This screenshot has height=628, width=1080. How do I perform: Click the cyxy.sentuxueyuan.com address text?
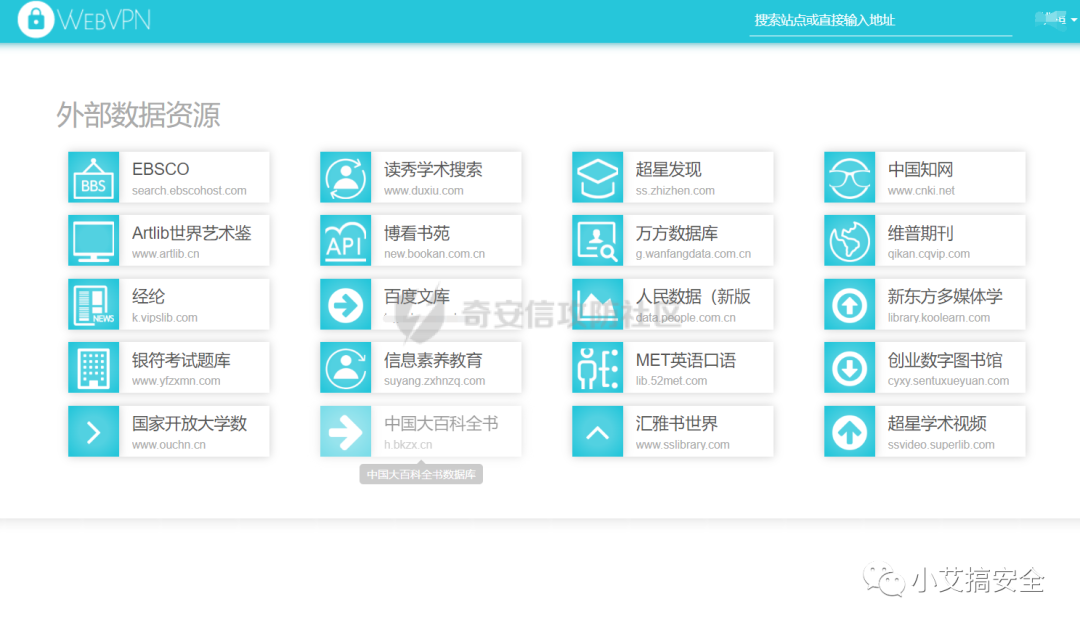coord(948,381)
